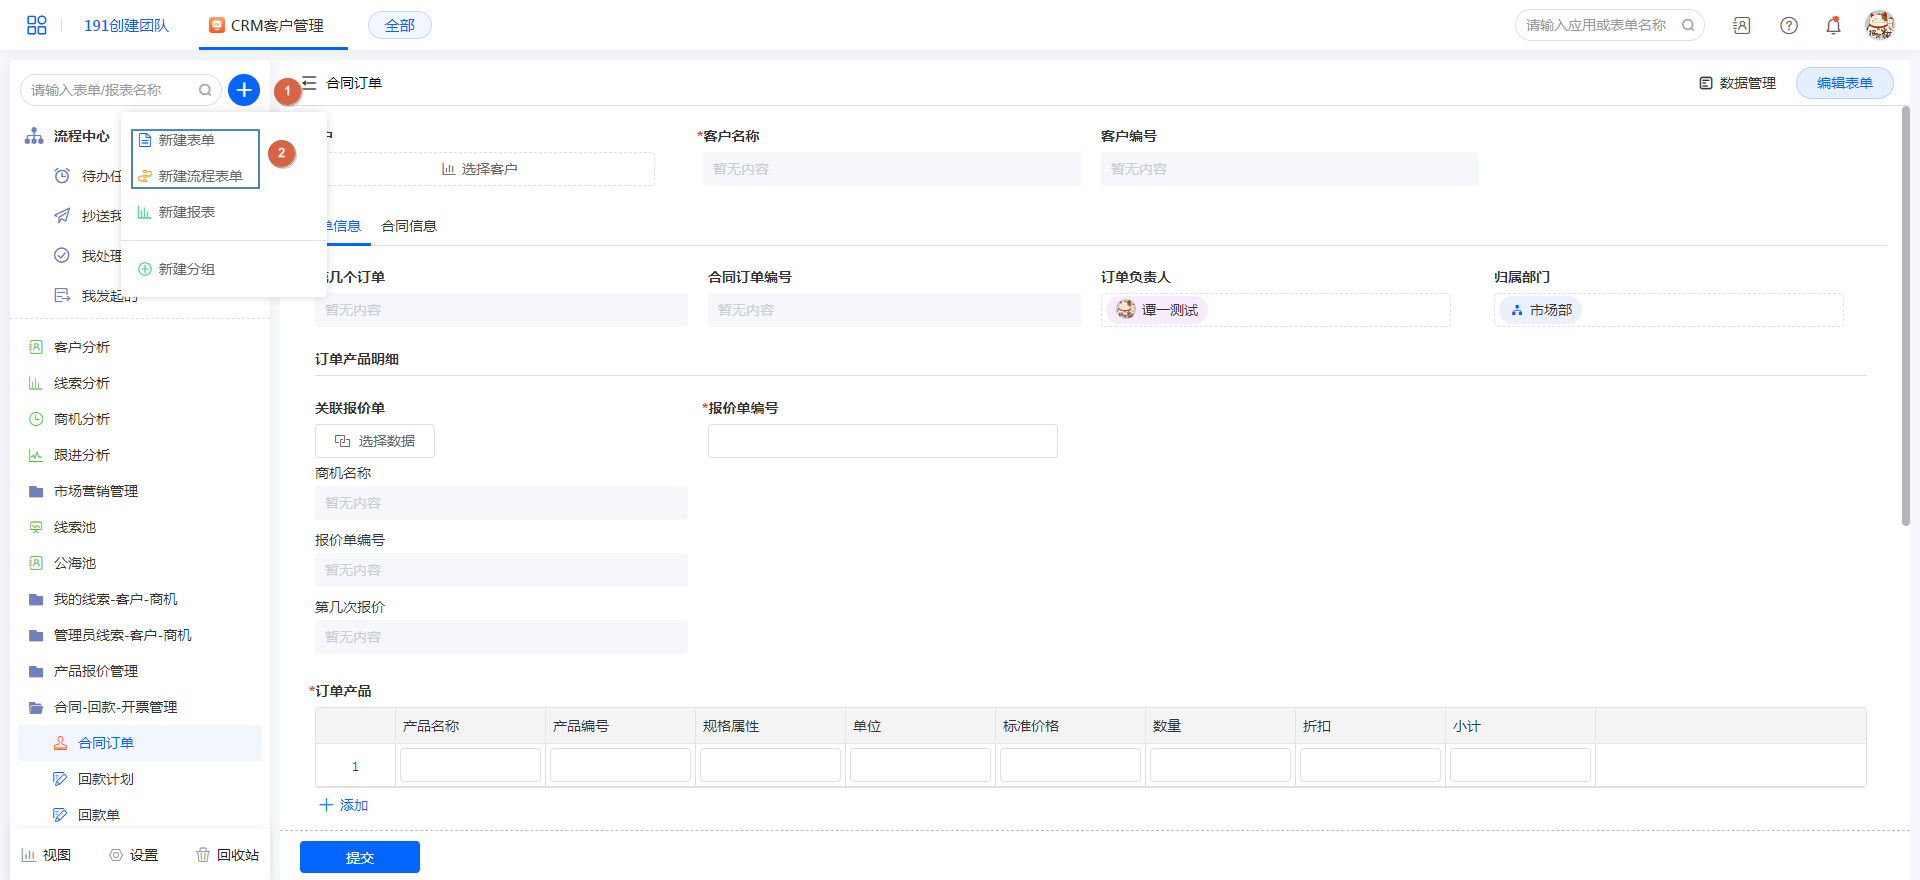1920x880 pixels.
Task: Click the 报价单编号 input field
Action: pos(882,441)
